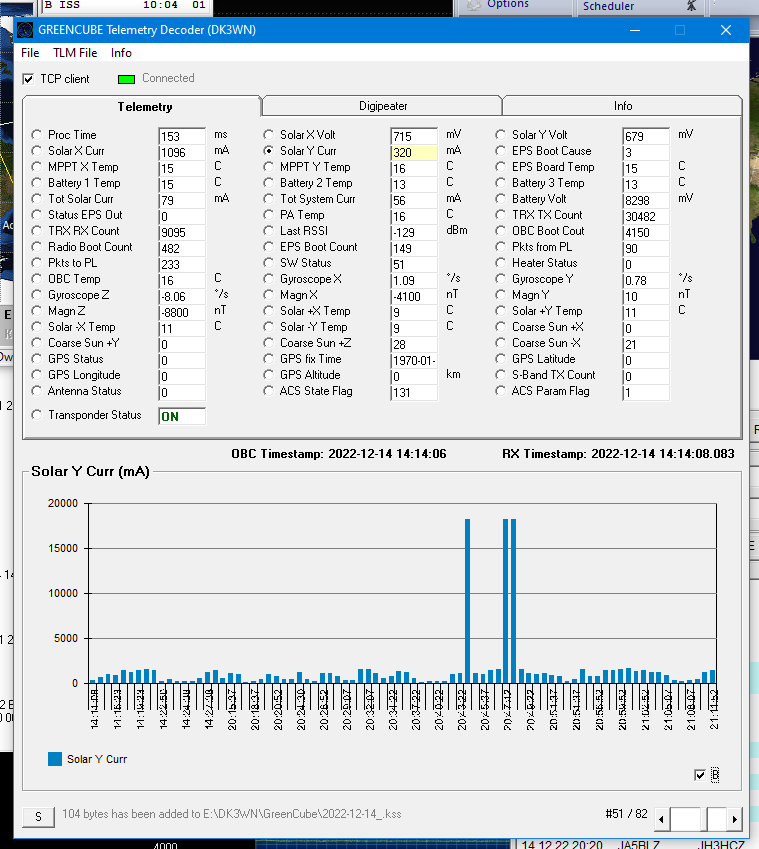
Task: Select the Solar X Volt radio button
Action: click(269, 134)
